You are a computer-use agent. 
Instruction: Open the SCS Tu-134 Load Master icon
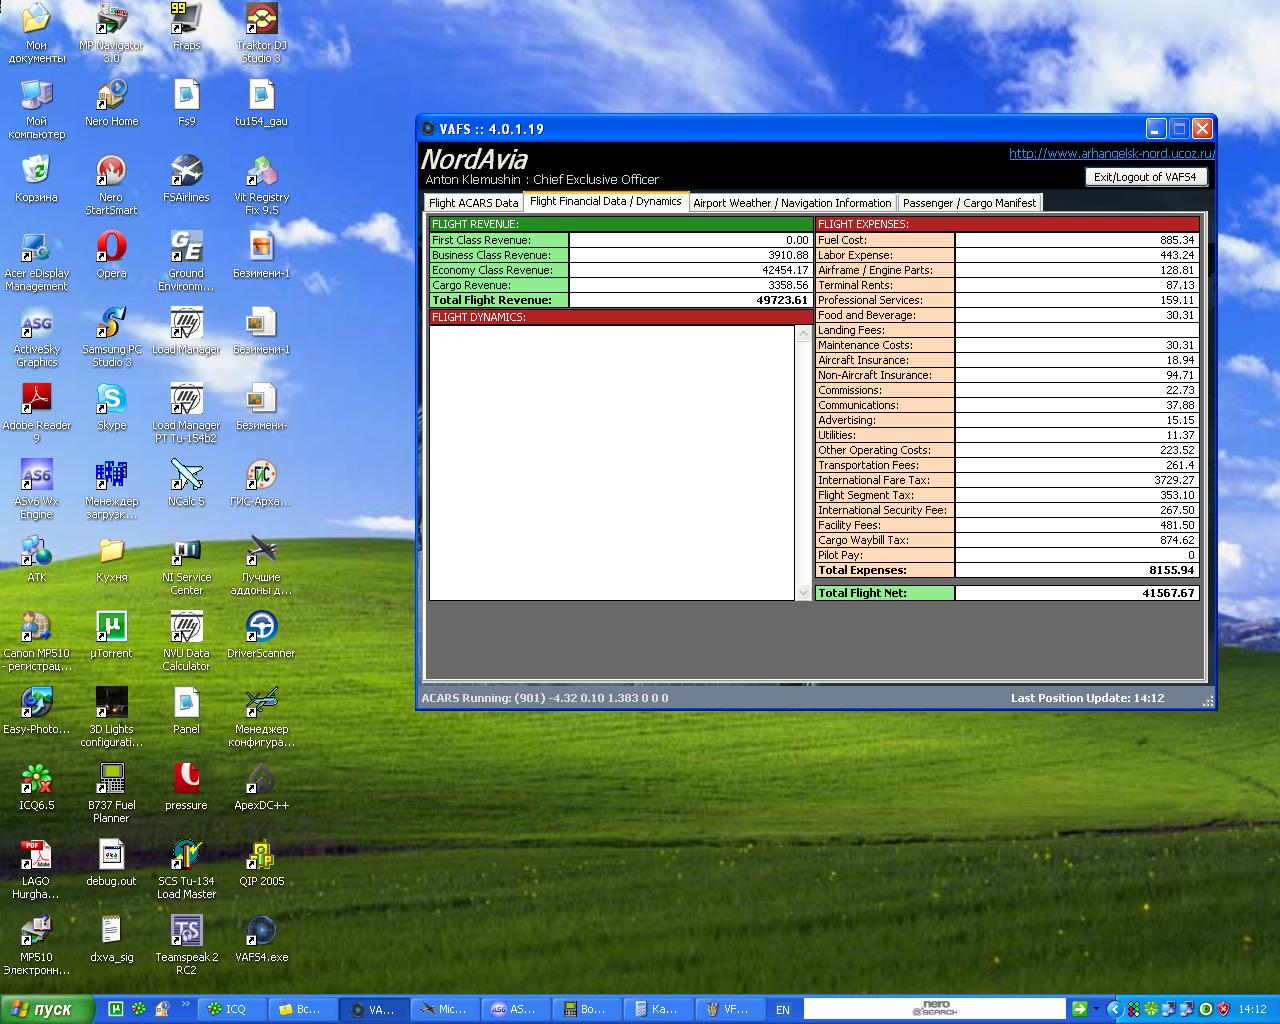(x=186, y=868)
